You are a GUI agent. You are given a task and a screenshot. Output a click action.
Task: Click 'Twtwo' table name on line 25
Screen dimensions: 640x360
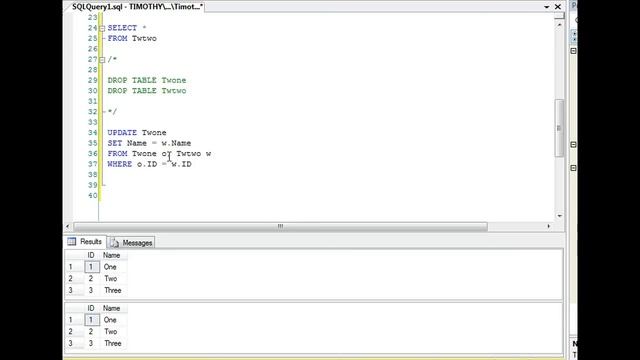coord(144,38)
